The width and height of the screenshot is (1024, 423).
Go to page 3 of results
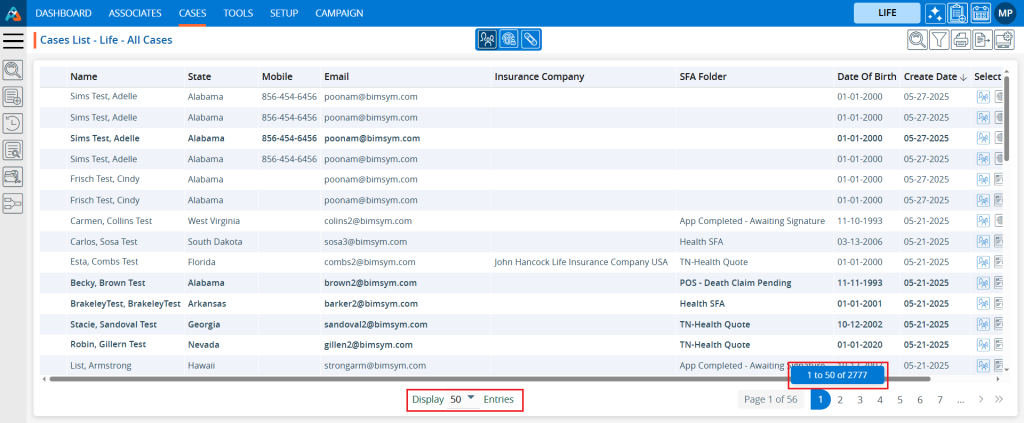[860, 399]
